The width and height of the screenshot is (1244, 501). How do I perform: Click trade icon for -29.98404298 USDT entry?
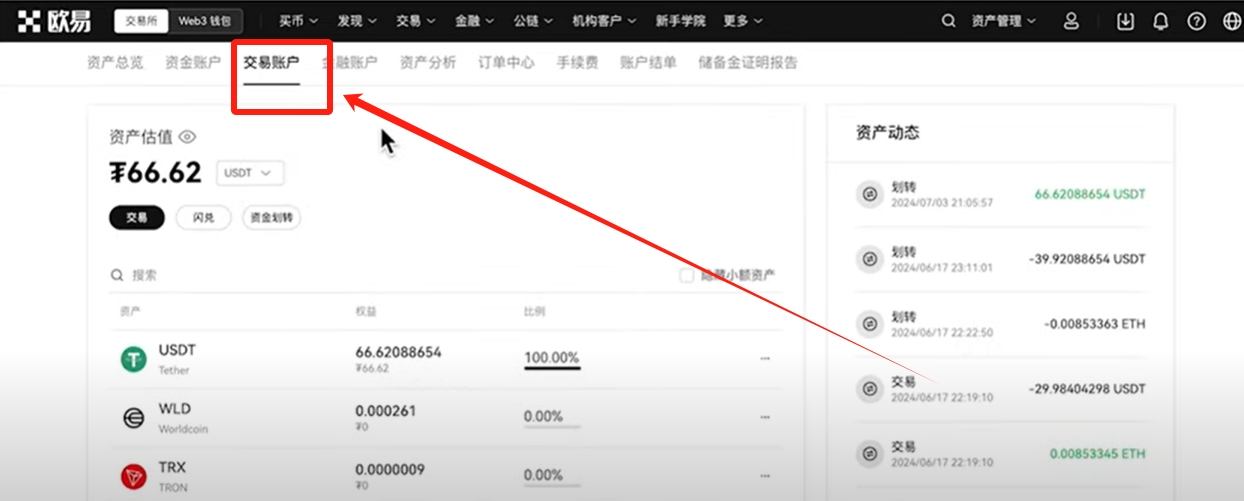[x=870, y=389]
